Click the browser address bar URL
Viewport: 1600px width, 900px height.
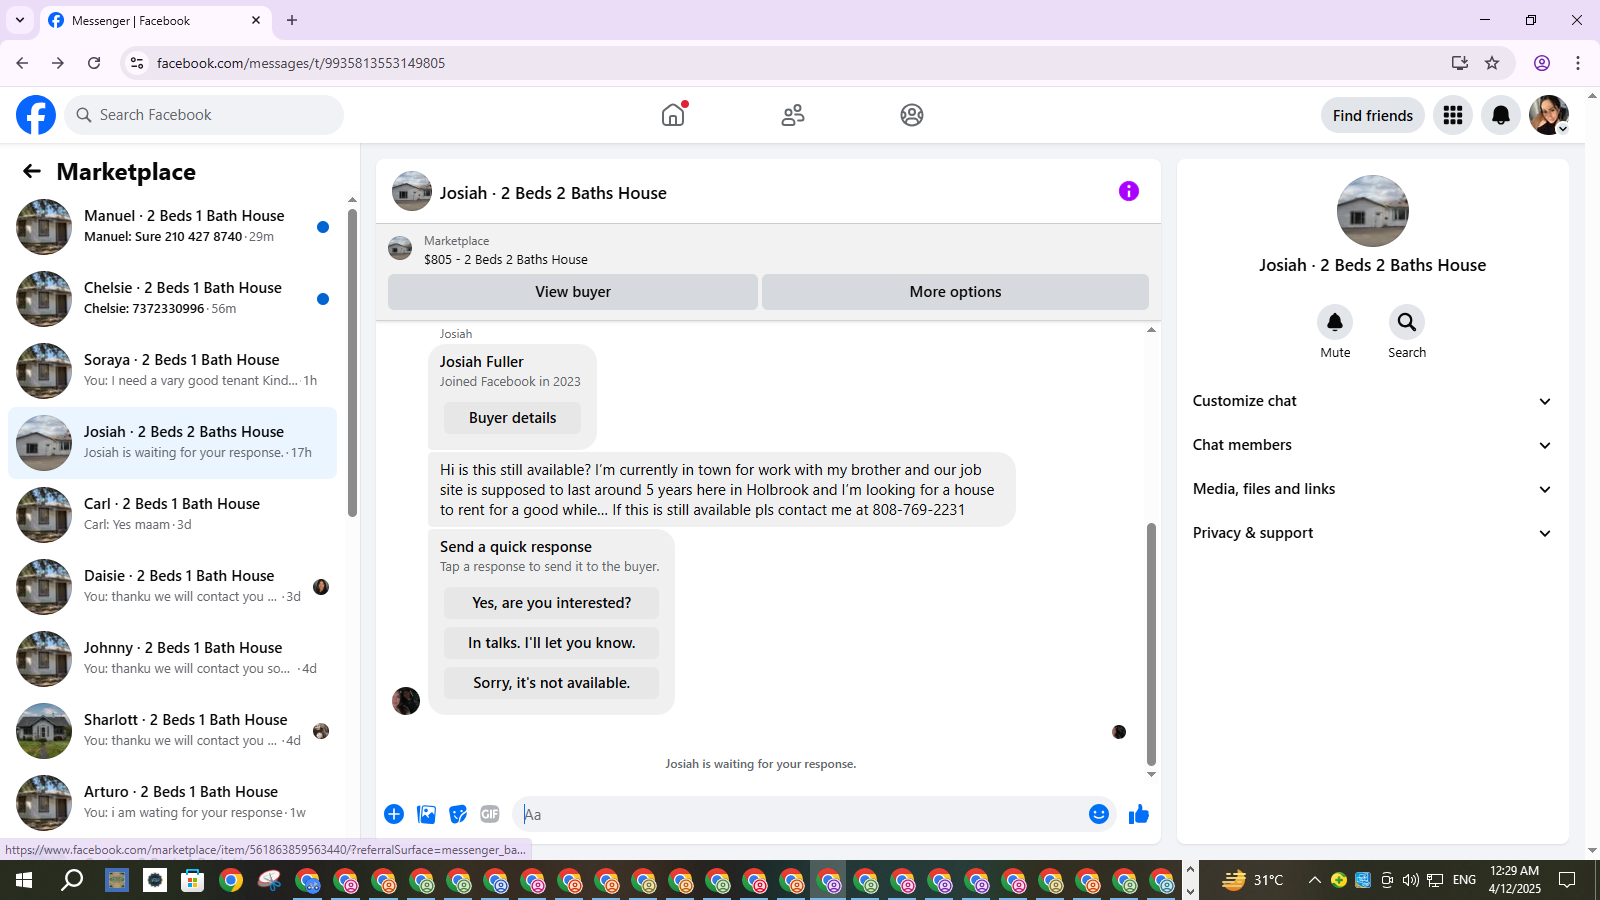pyautogui.click(x=301, y=63)
